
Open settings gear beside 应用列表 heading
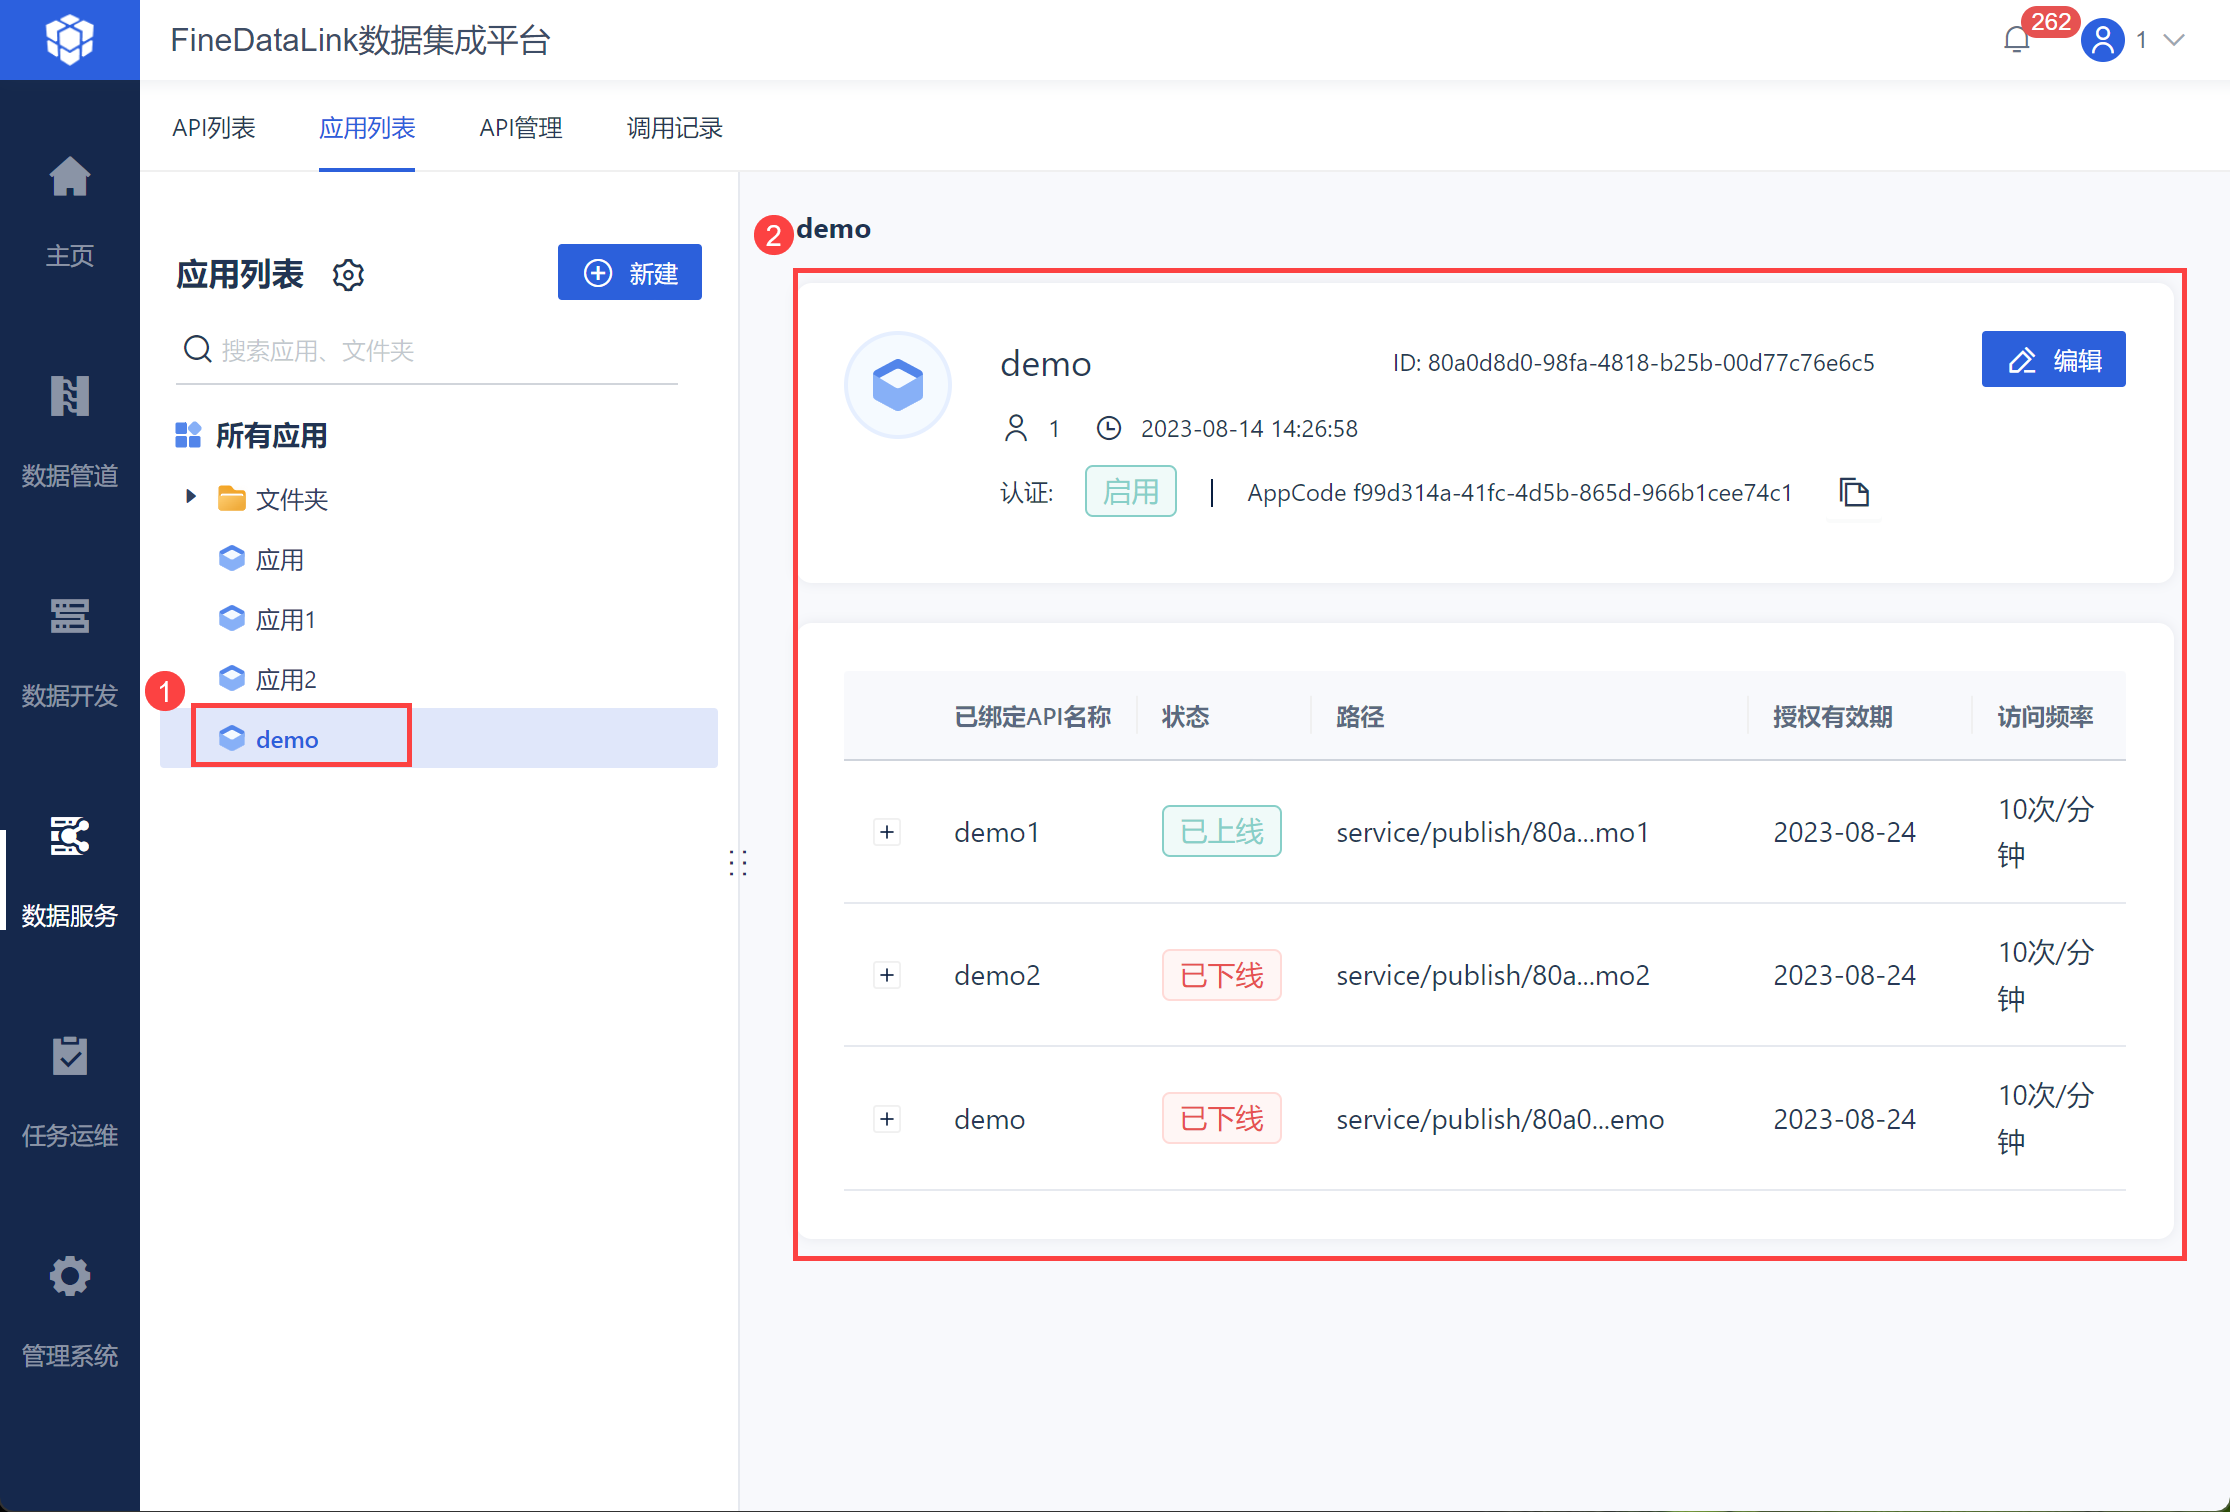pyautogui.click(x=348, y=275)
